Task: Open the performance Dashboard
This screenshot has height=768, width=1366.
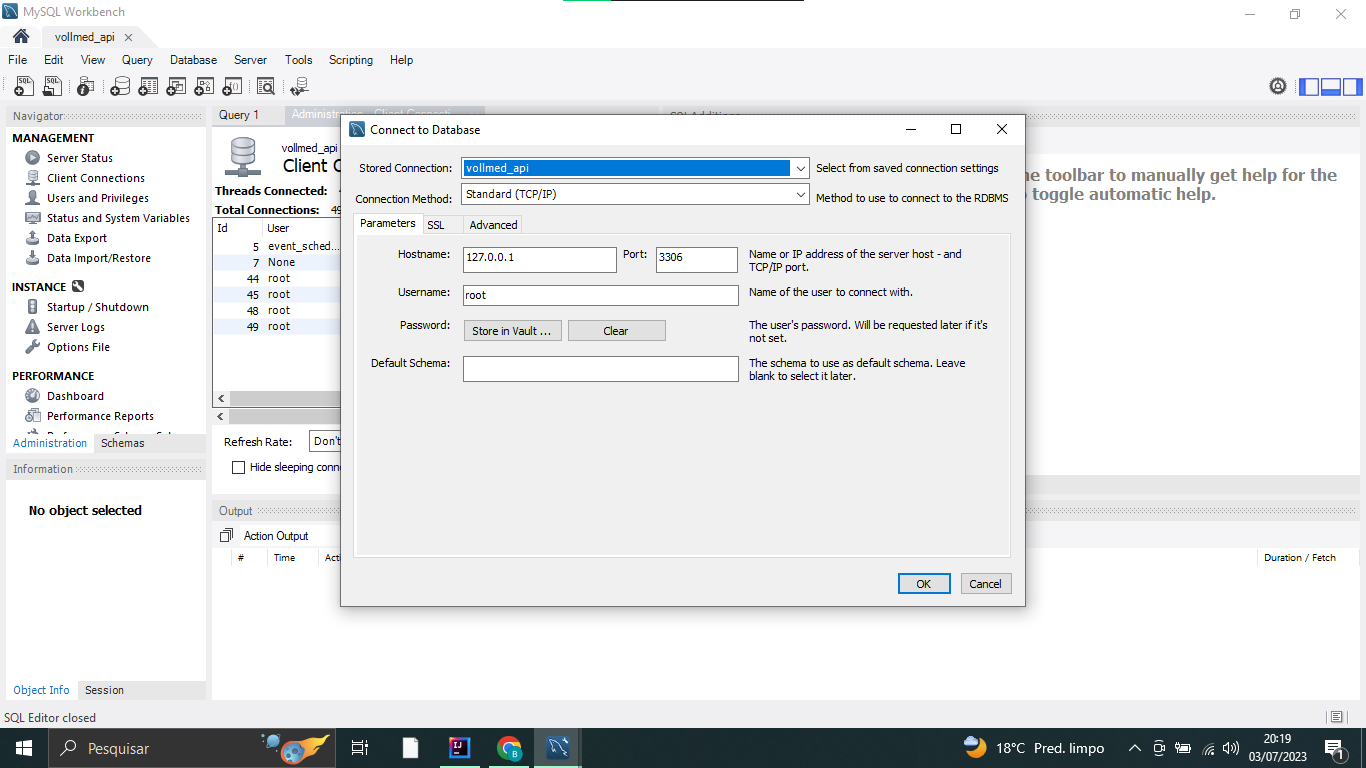Action: (x=75, y=396)
